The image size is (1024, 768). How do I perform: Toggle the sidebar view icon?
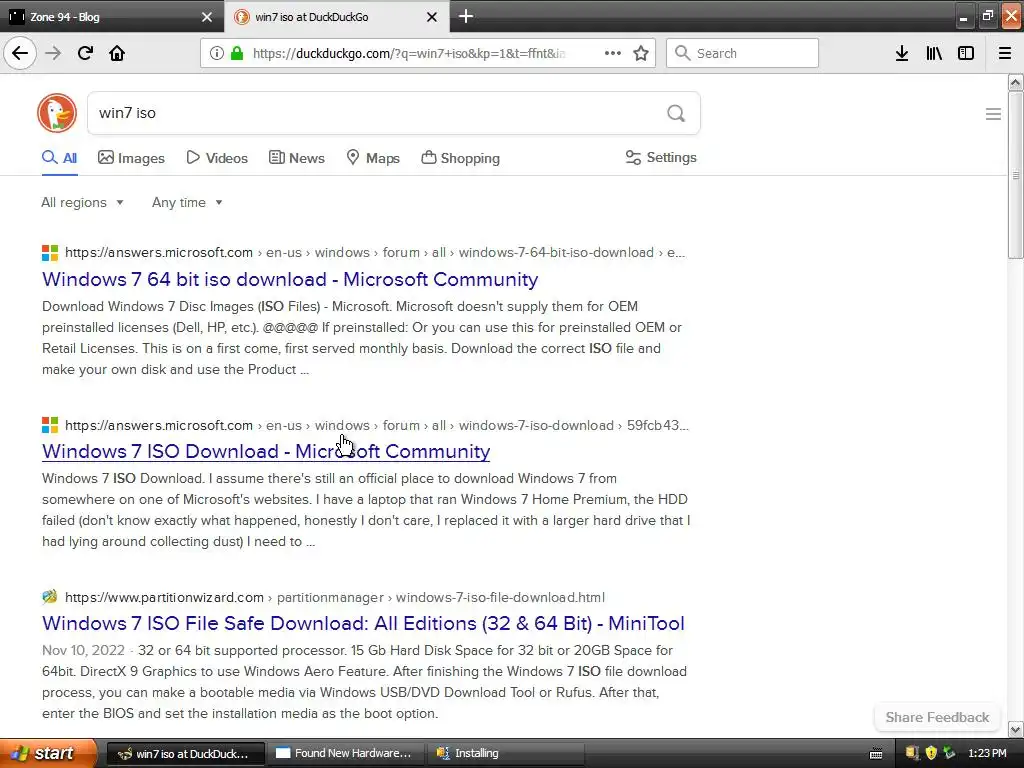tap(966, 53)
